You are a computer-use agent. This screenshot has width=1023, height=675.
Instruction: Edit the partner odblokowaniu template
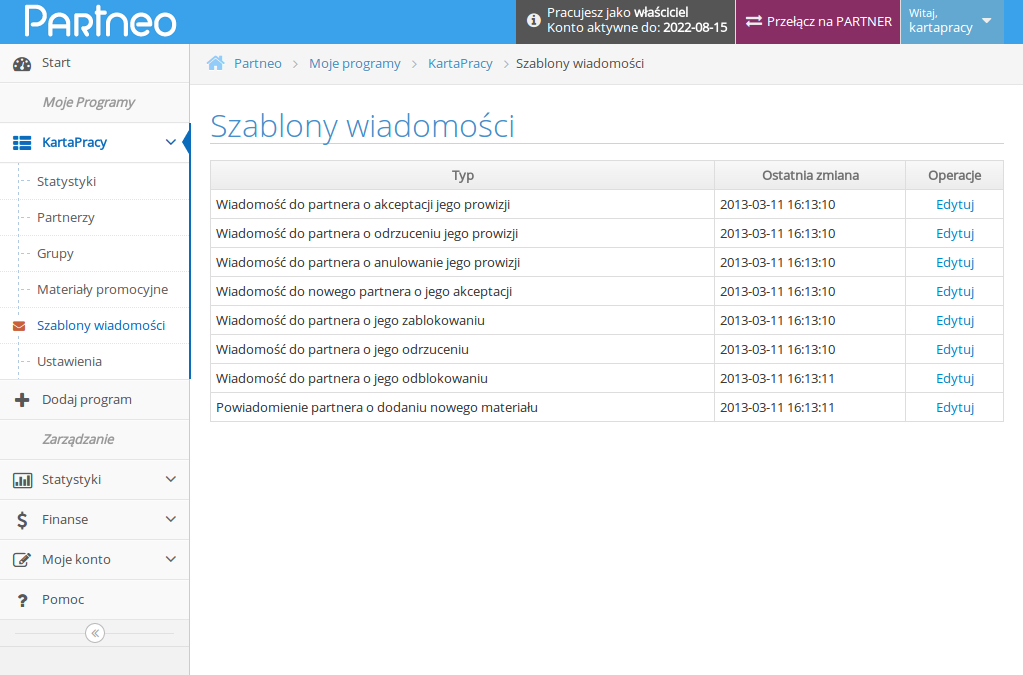pyautogui.click(x=954, y=378)
